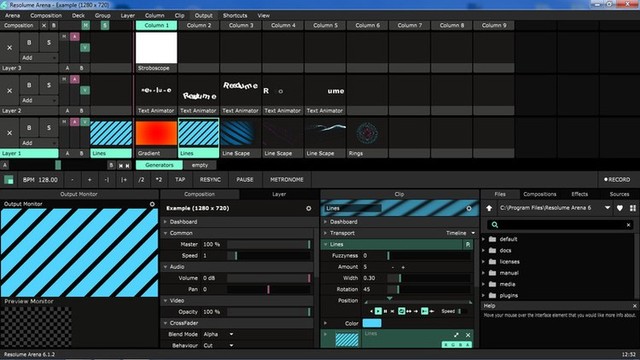This screenshot has height=360, width=640.
Task: Open composition panel settings circle icon
Action: pyautogui.click(x=309, y=208)
